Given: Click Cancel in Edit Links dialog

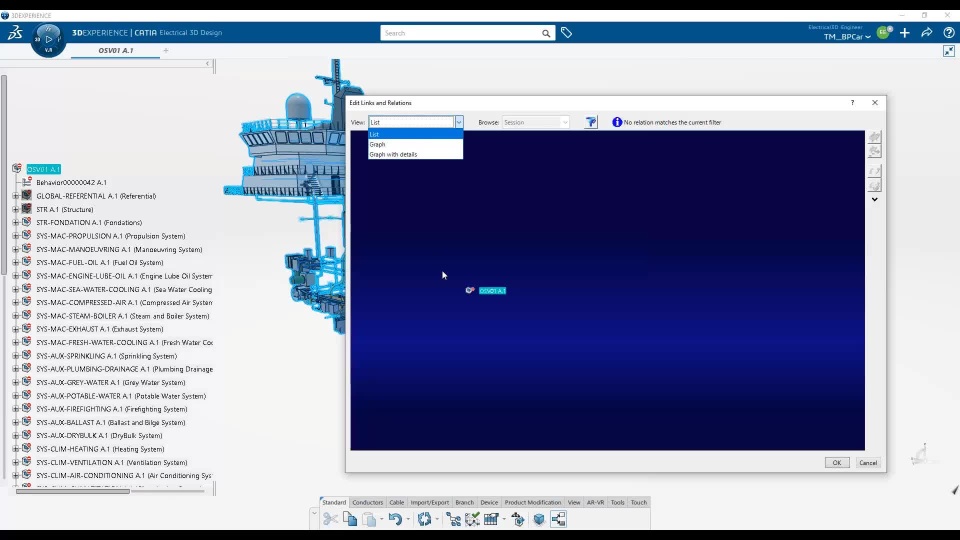Looking at the screenshot, I should coord(868,463).
